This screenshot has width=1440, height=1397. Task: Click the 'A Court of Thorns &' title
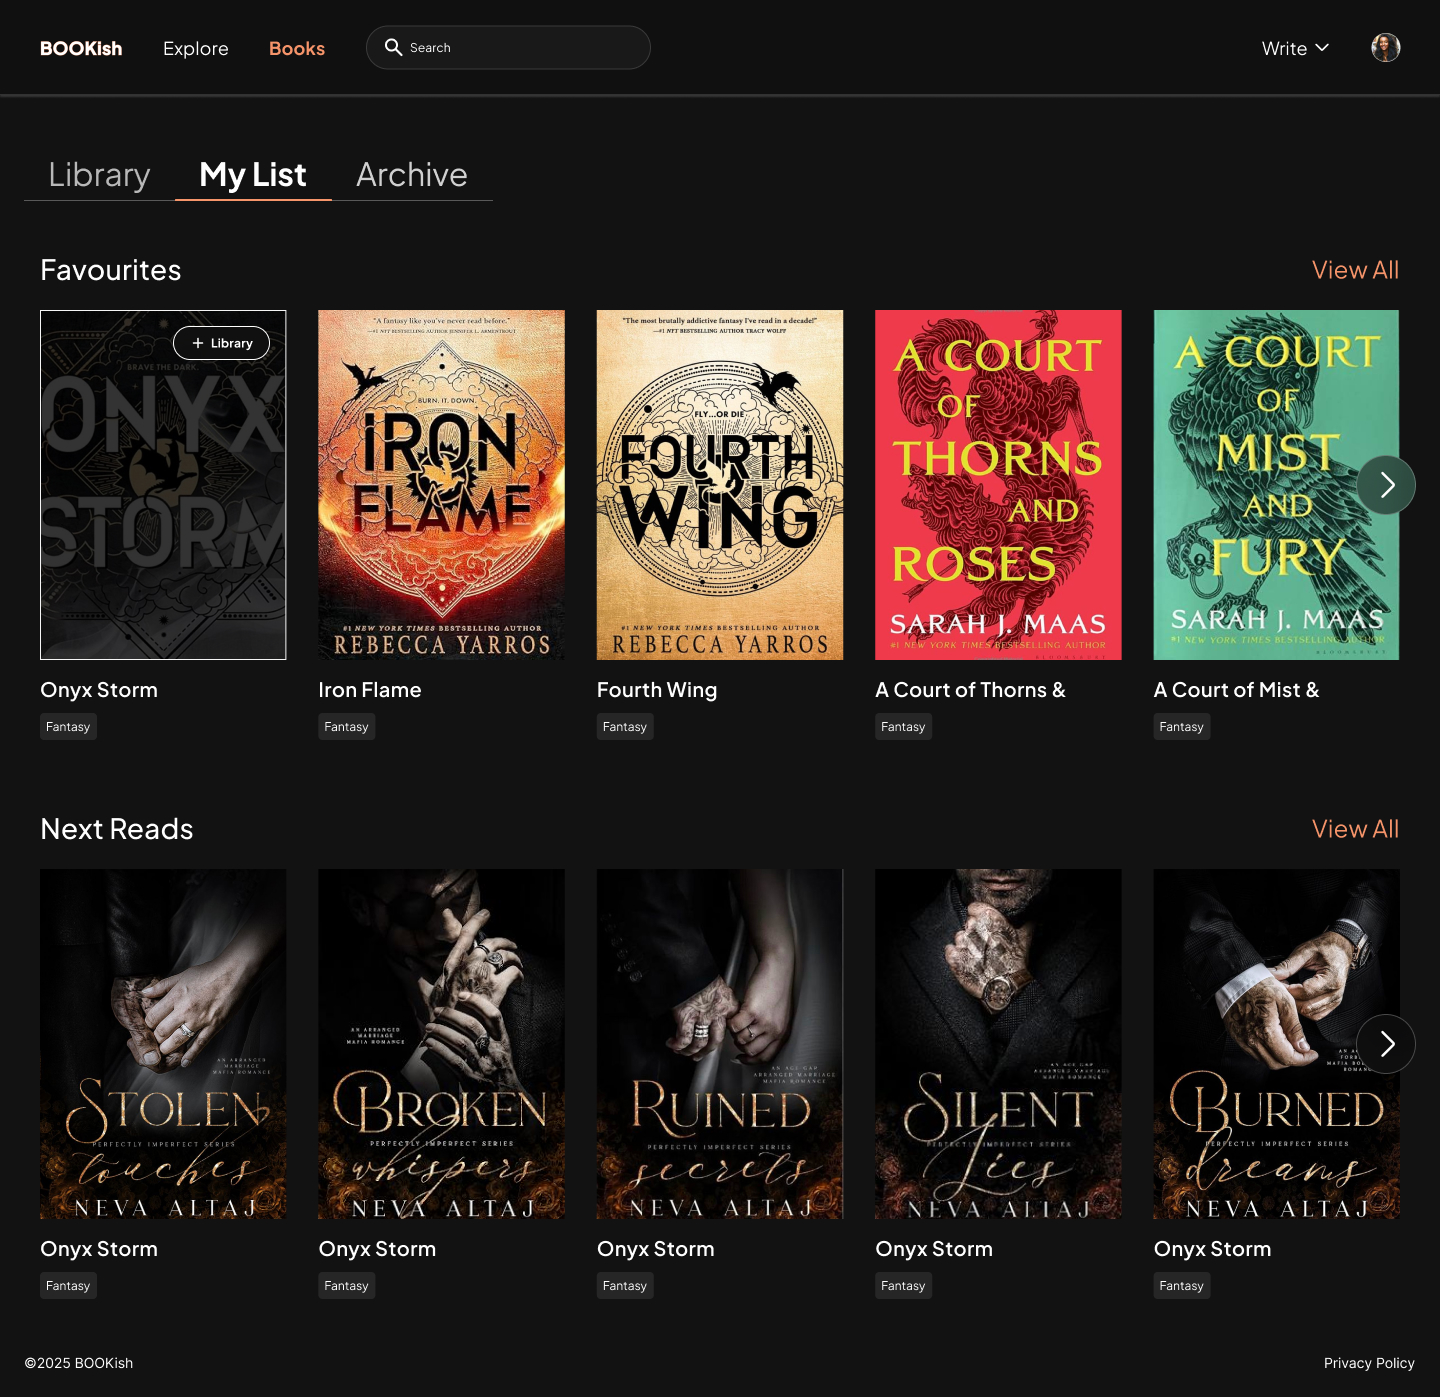pyautogui.click(x=970, y=690)
